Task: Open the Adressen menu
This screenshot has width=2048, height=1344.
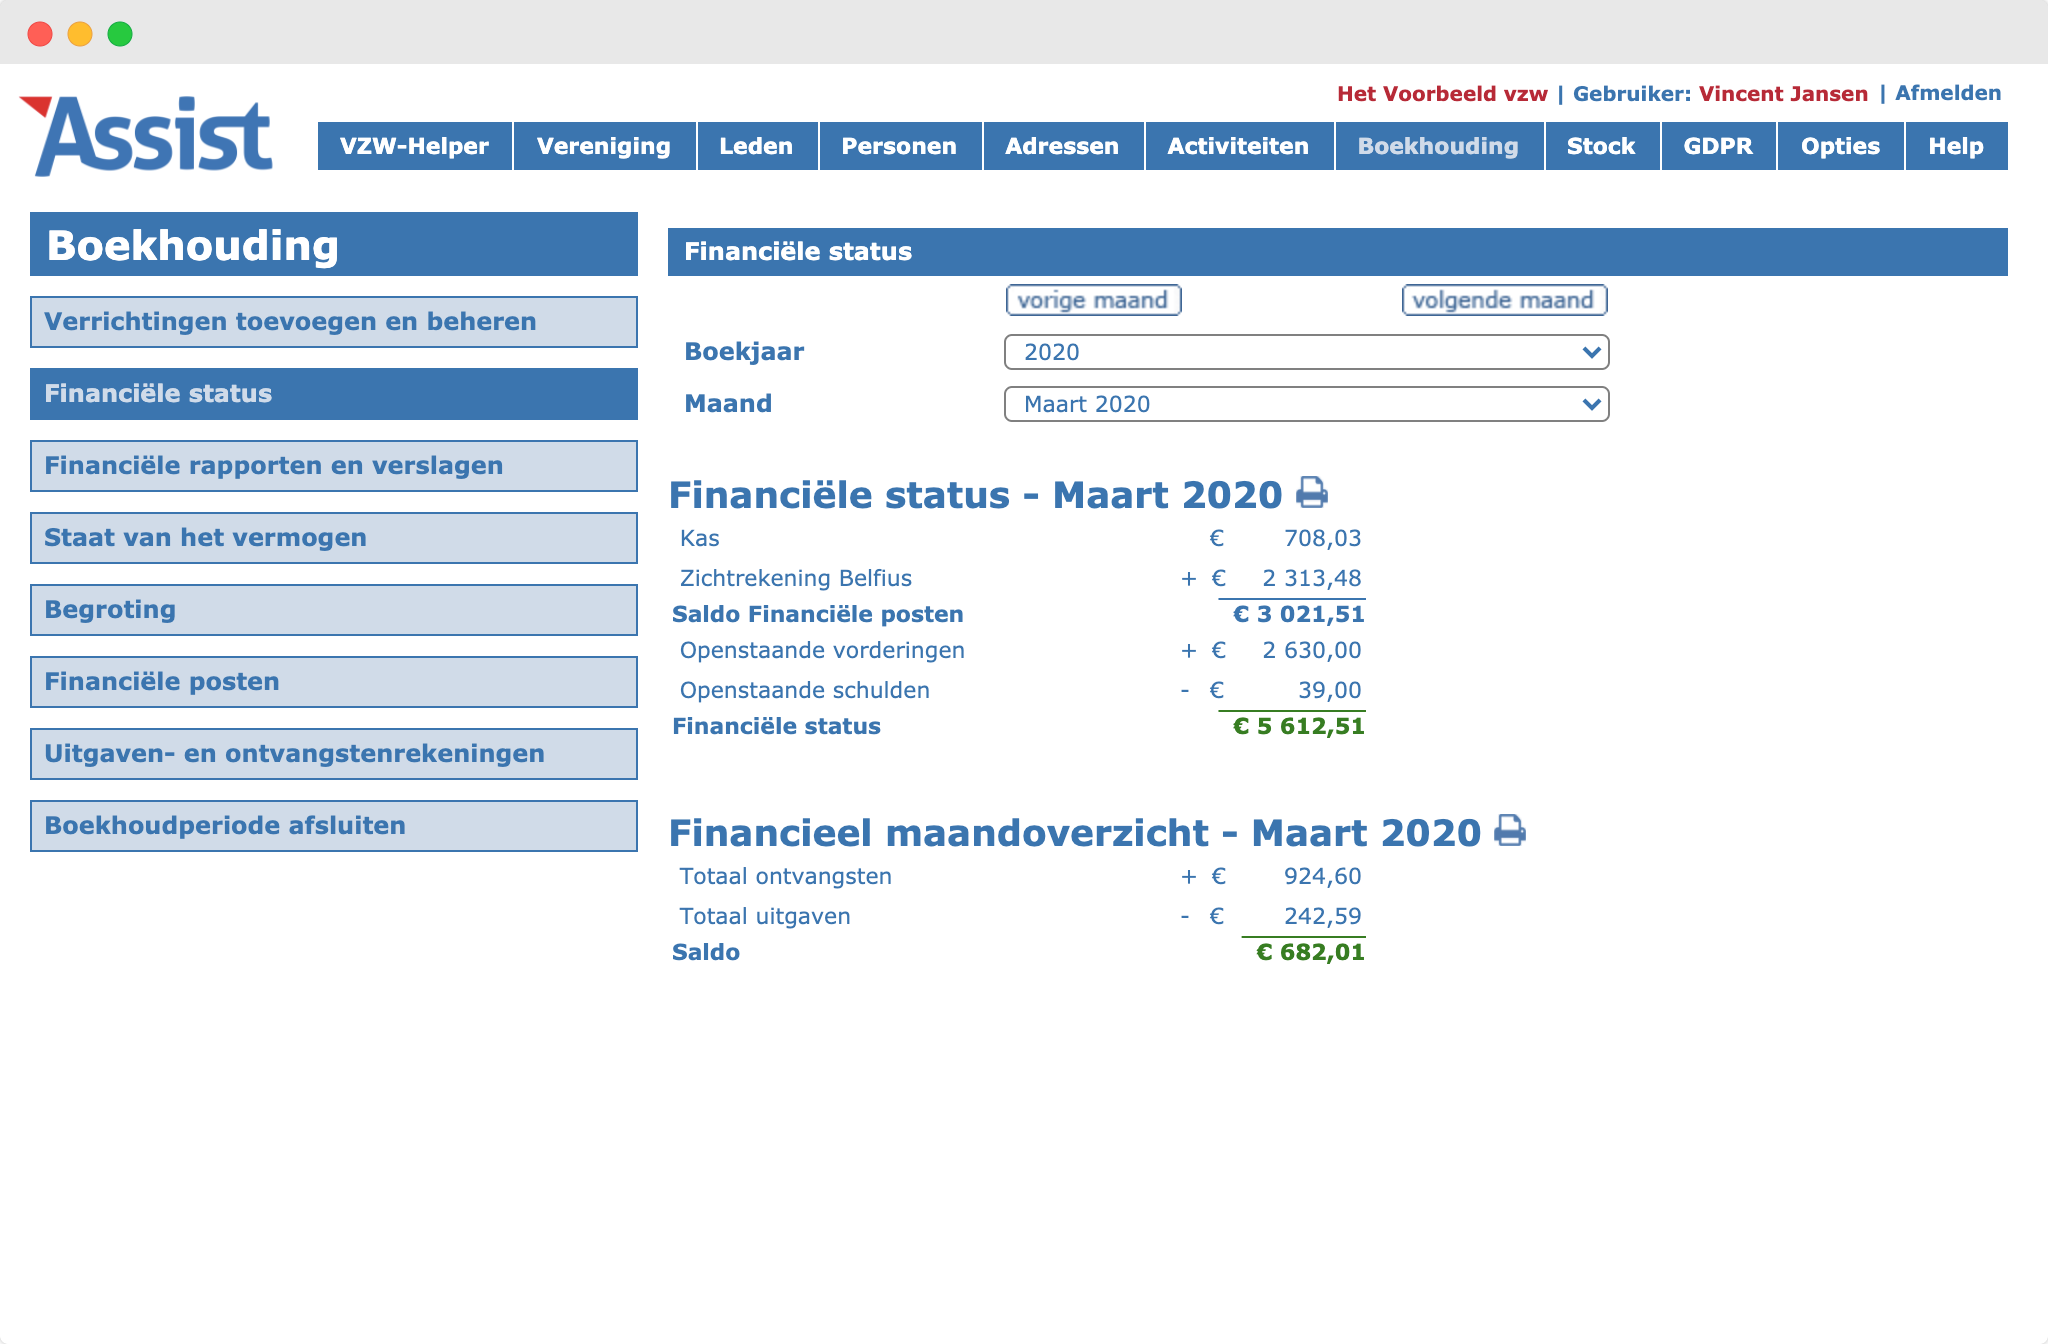Action: [1063, 146]
